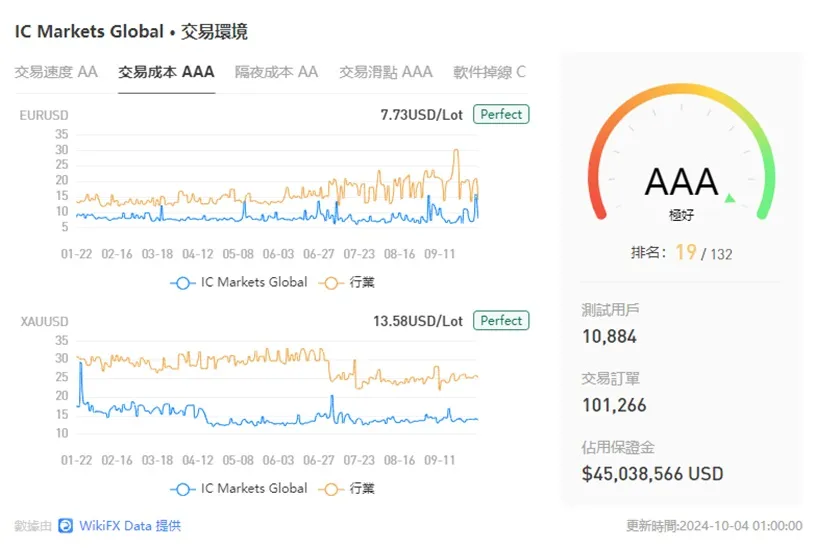The width and height of the screenshot is (815, 548).
Task: Open the 隔夜成本 AA tab
Action: tap(277, 72)
